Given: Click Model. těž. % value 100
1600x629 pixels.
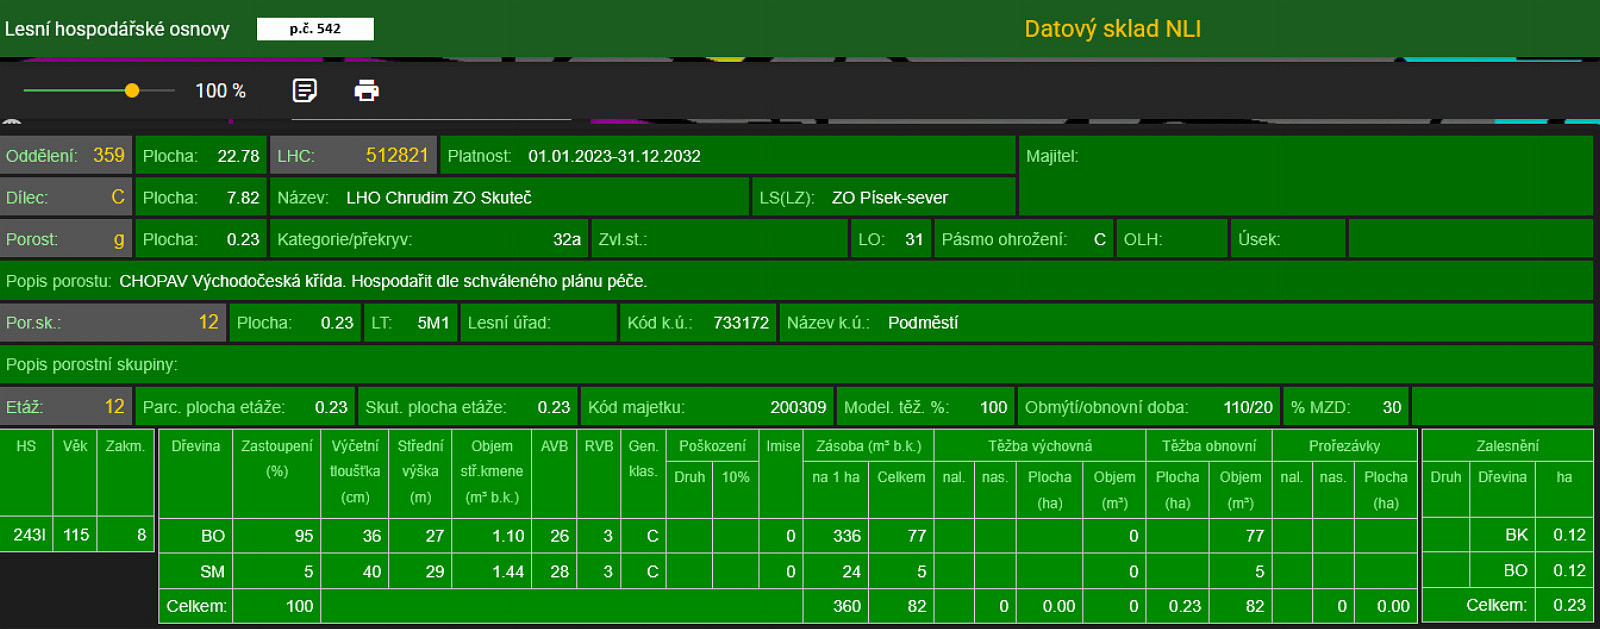Looking at the screenshot, I should [x=993, y=407].
